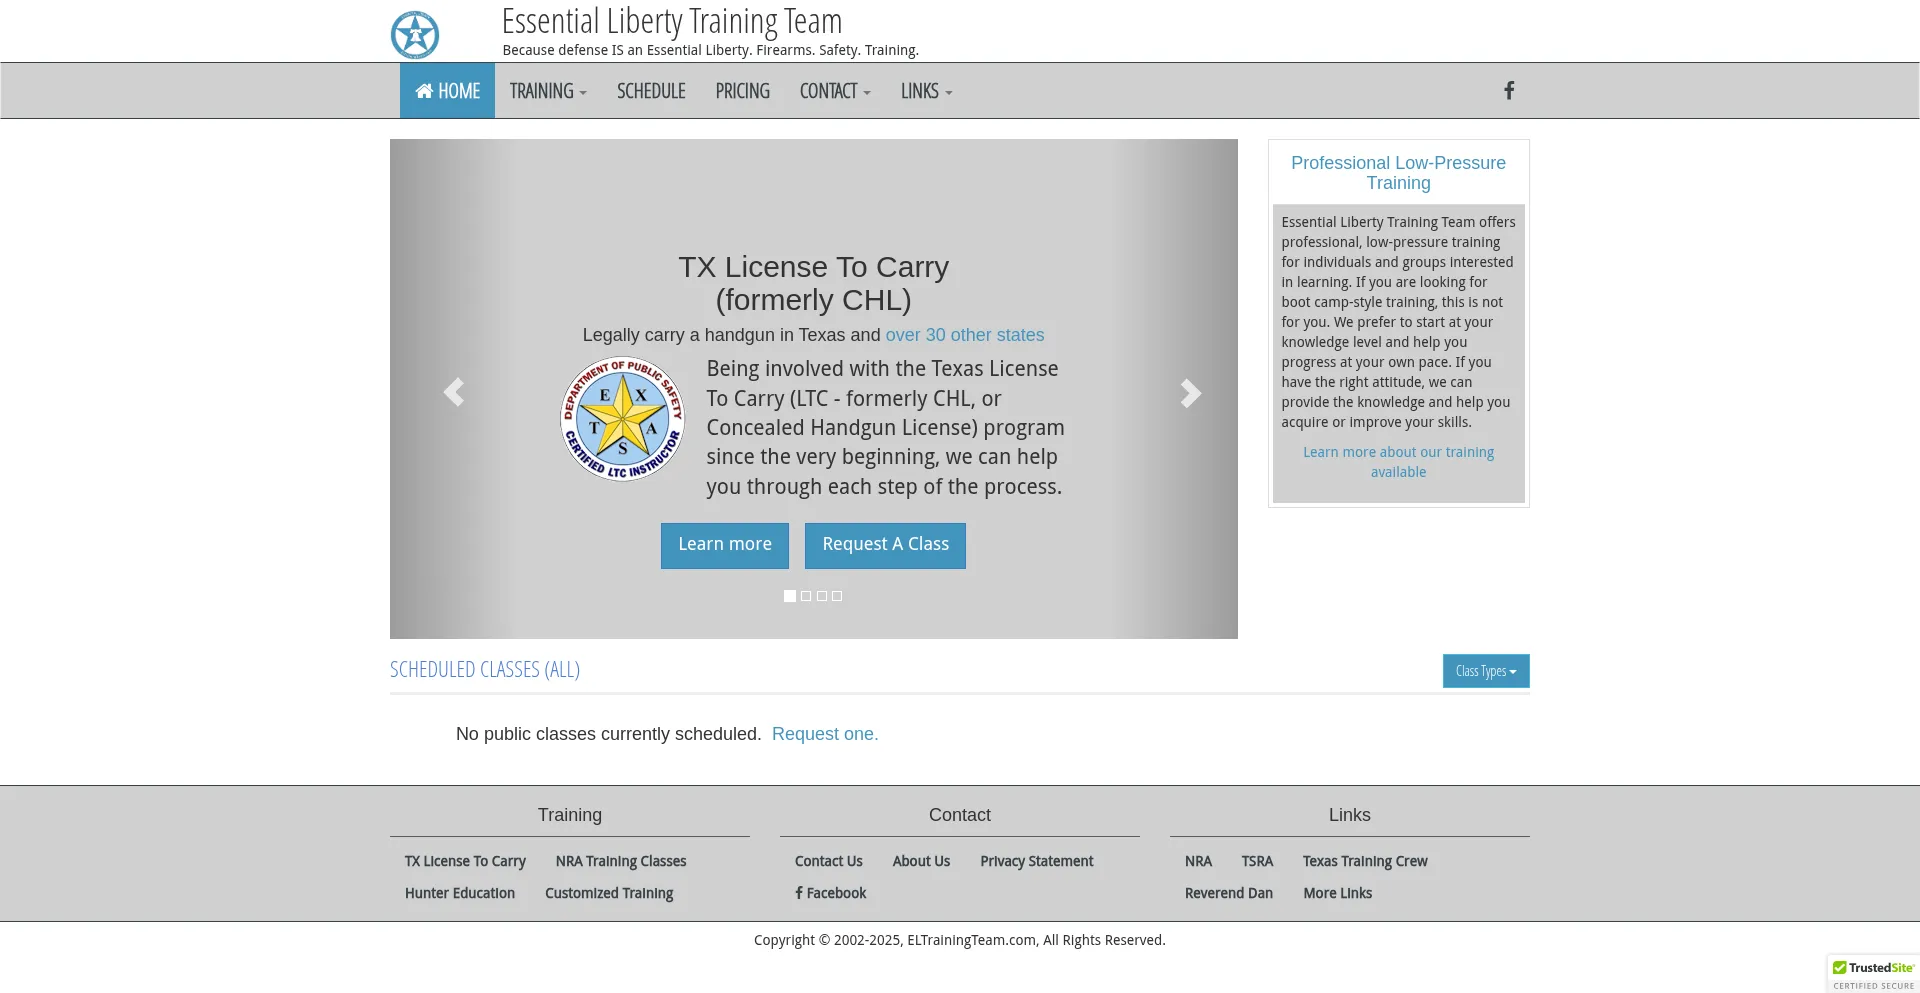1920x993 pixels.
Task: Select the second carousel indicator dot
Action: (x=806, y=596)
